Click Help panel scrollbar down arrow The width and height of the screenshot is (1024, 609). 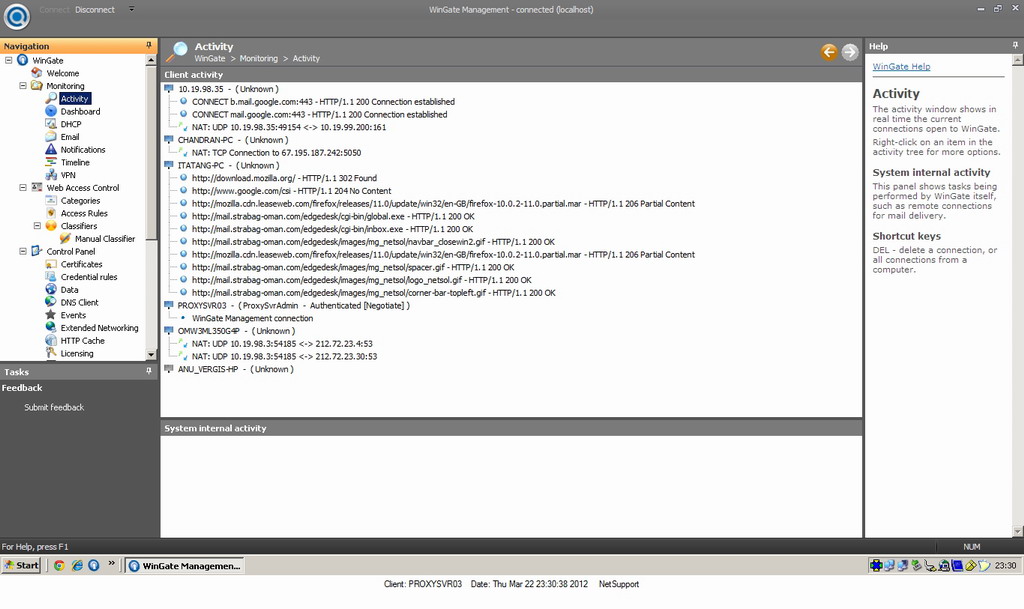click(1017, 531)
